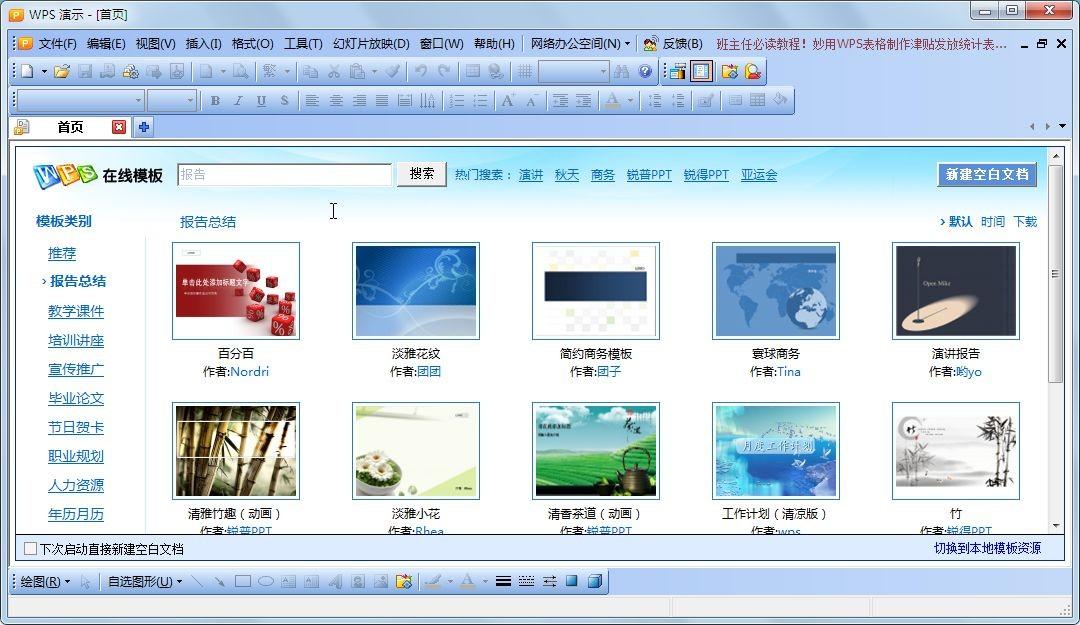Click the Shadow style icon
The height and width of the screenshot is (625, 1080).
572,581
